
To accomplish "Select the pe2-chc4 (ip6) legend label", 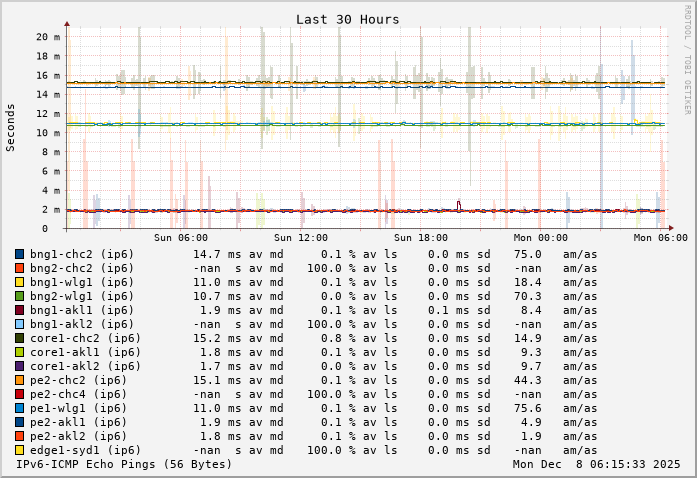I will [78, 394].
